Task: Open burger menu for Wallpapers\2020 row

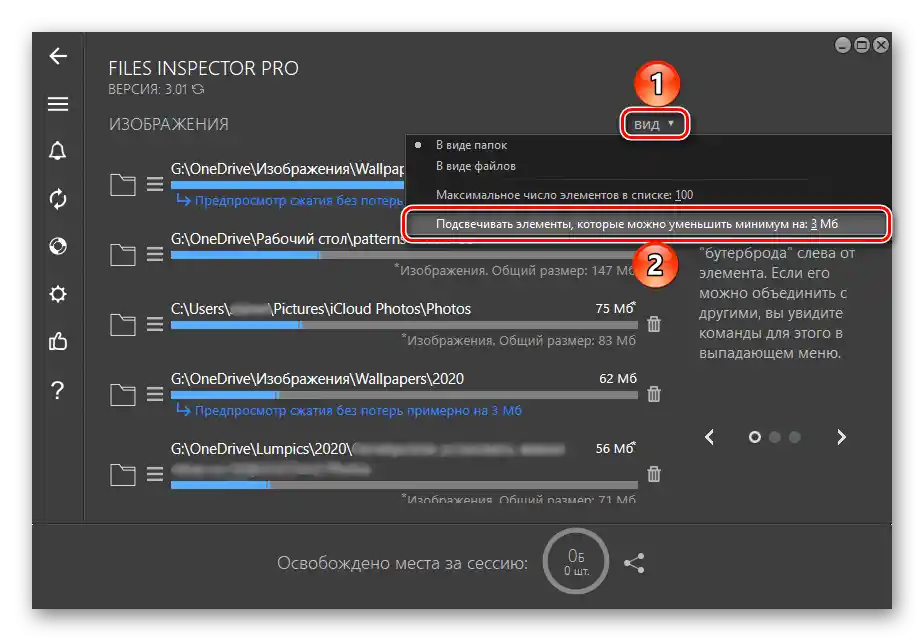Action: (155, 394)
